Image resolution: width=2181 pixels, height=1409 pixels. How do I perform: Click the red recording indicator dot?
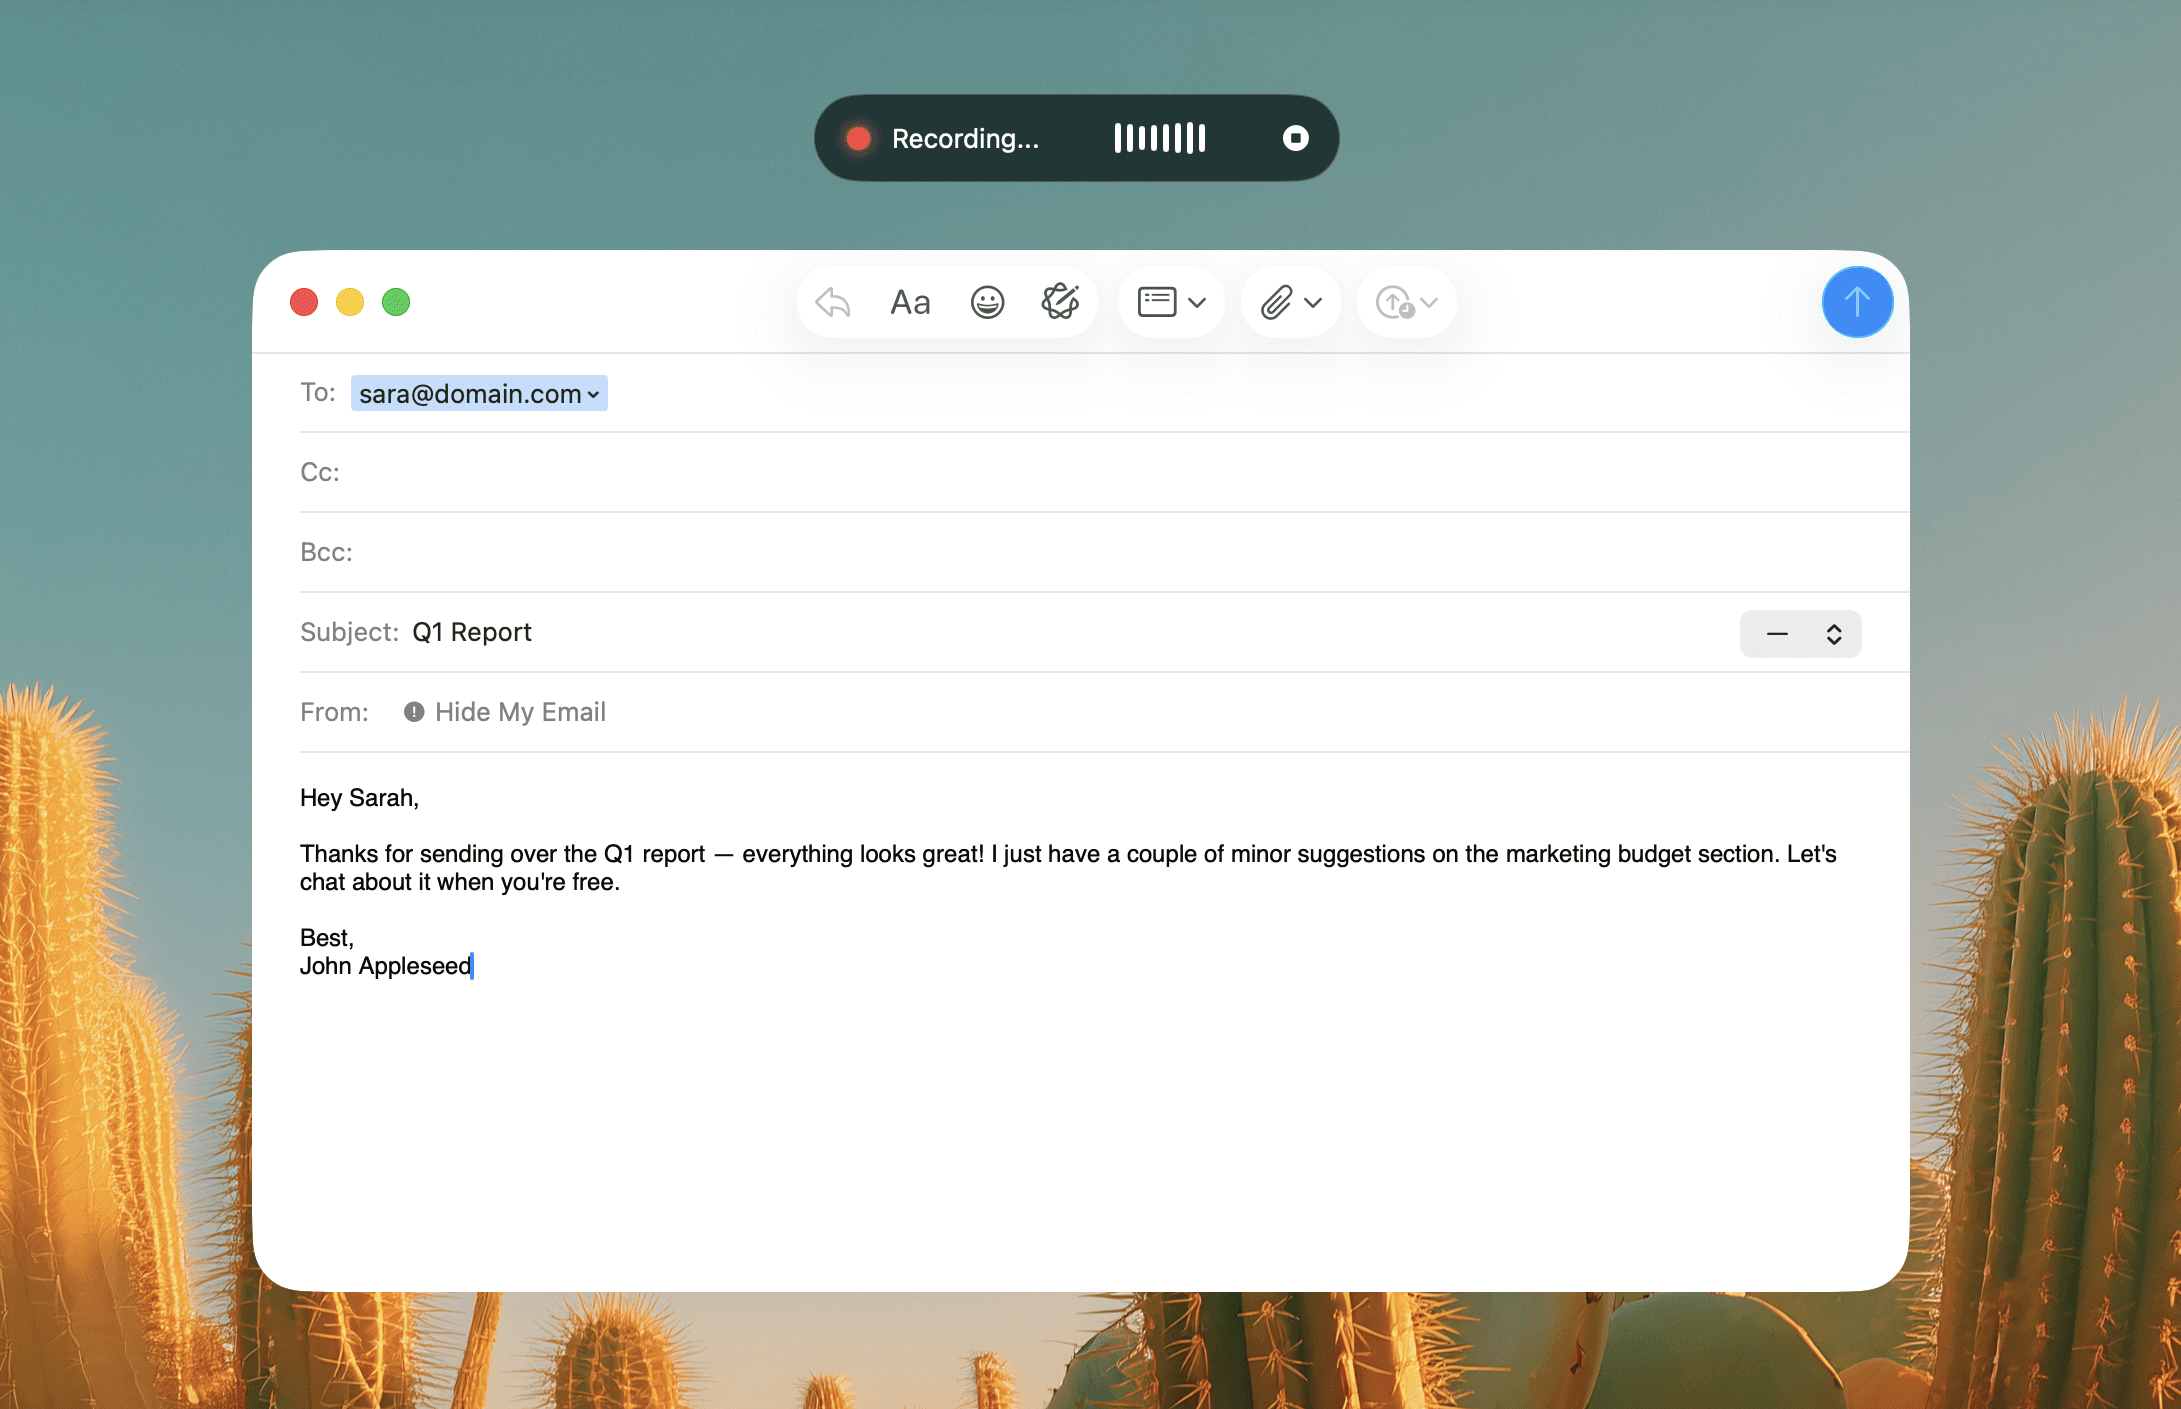(857, 138)
